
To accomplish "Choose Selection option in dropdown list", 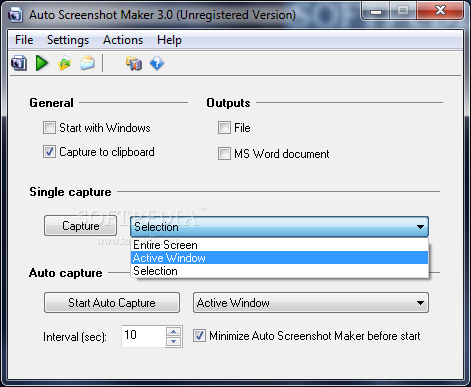I will tap(279, 271).
